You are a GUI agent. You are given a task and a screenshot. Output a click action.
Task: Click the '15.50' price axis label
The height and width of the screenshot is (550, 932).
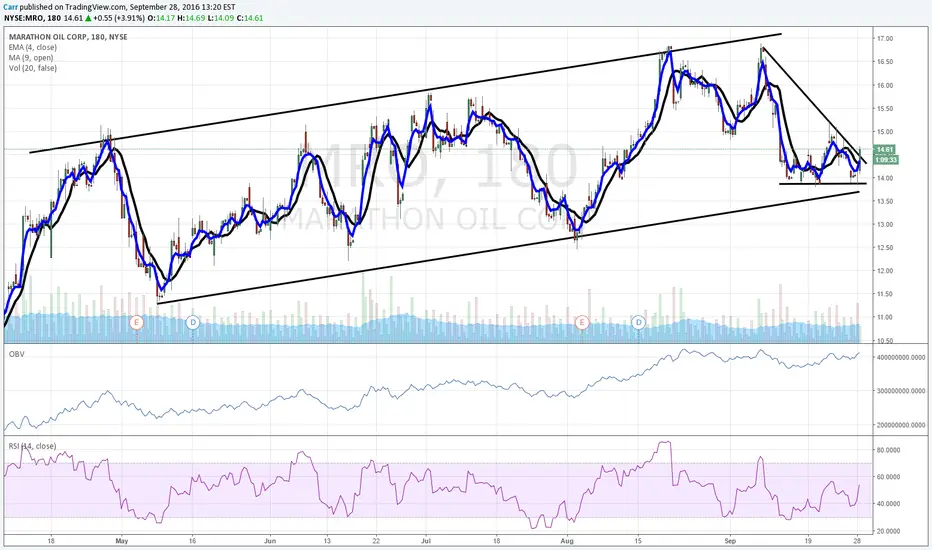[x=884, y=108]
